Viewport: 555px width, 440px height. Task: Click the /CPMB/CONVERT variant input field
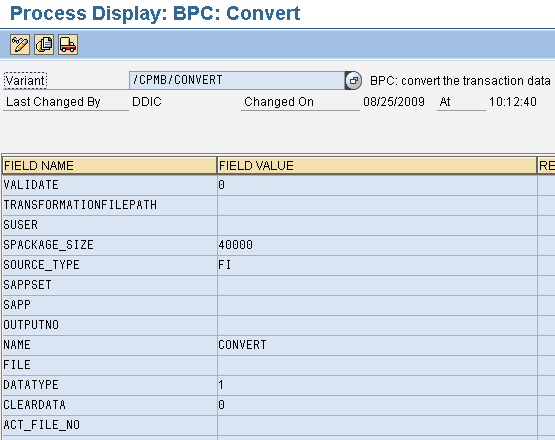tap(237, 80)
